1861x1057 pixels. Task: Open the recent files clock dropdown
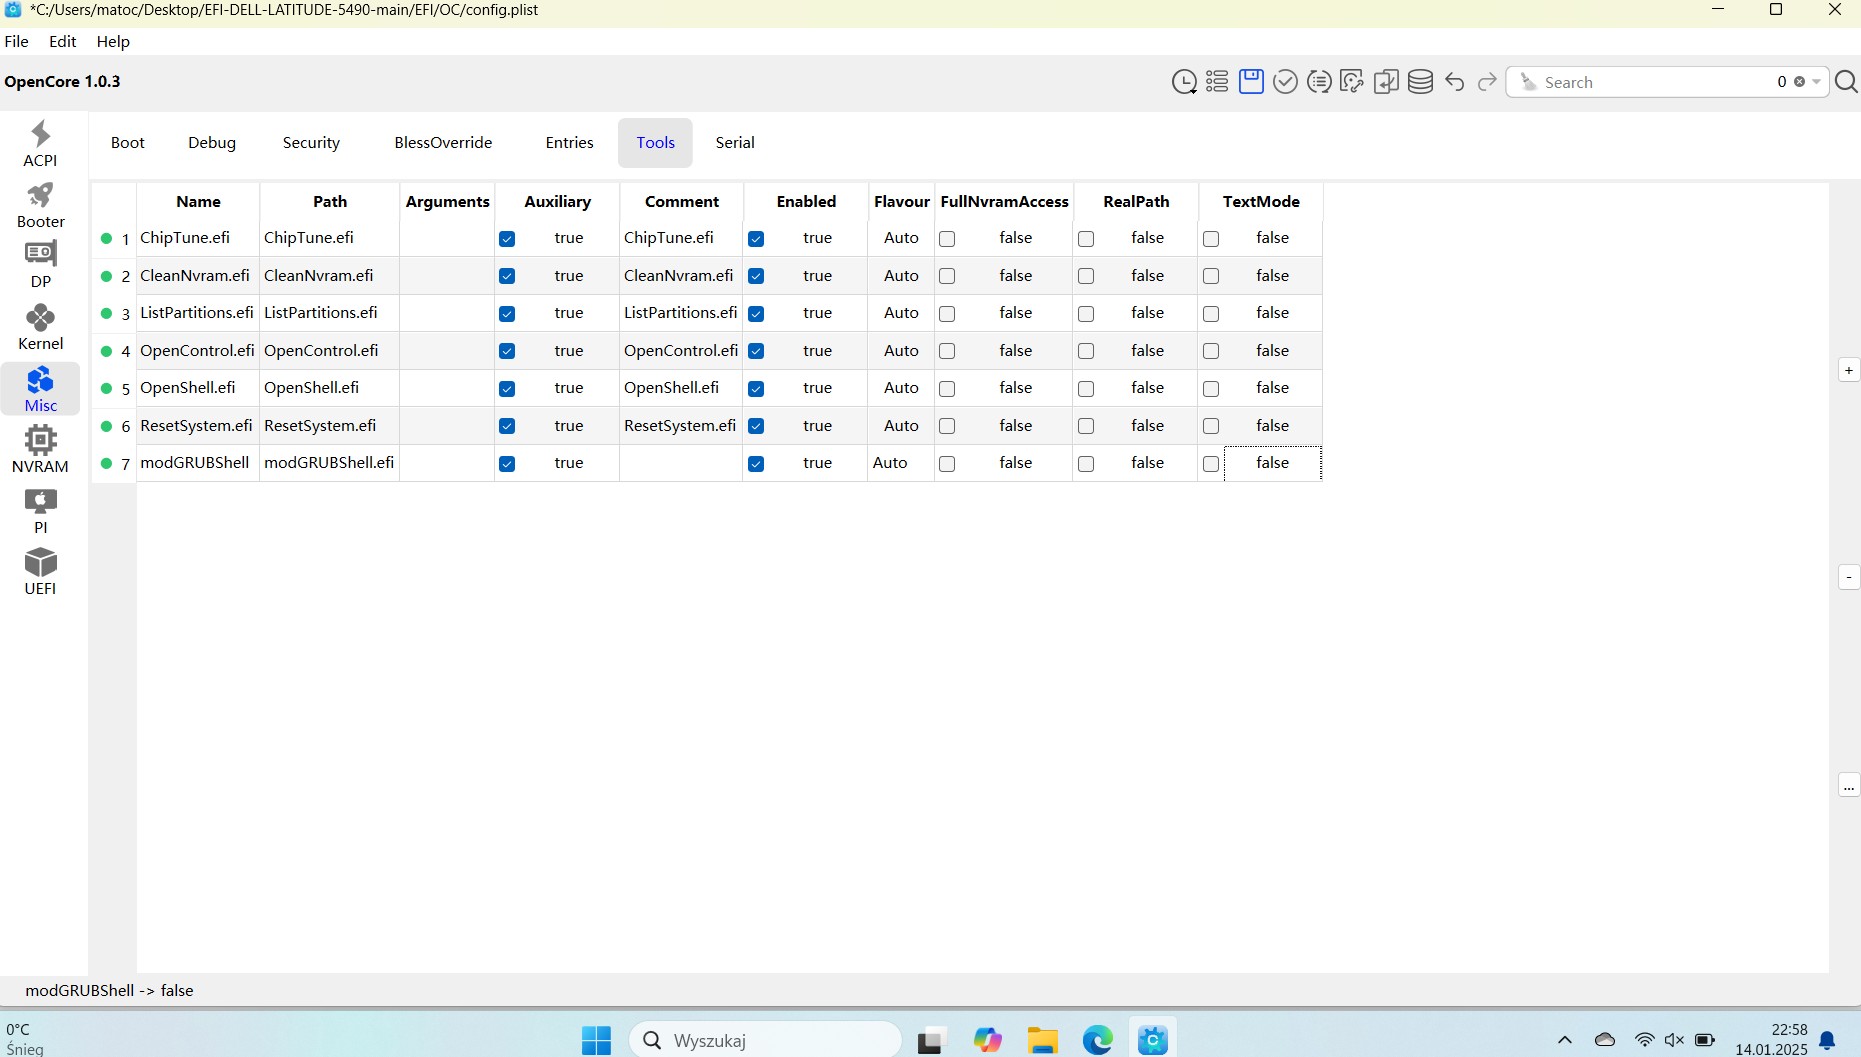point(1185,82)
